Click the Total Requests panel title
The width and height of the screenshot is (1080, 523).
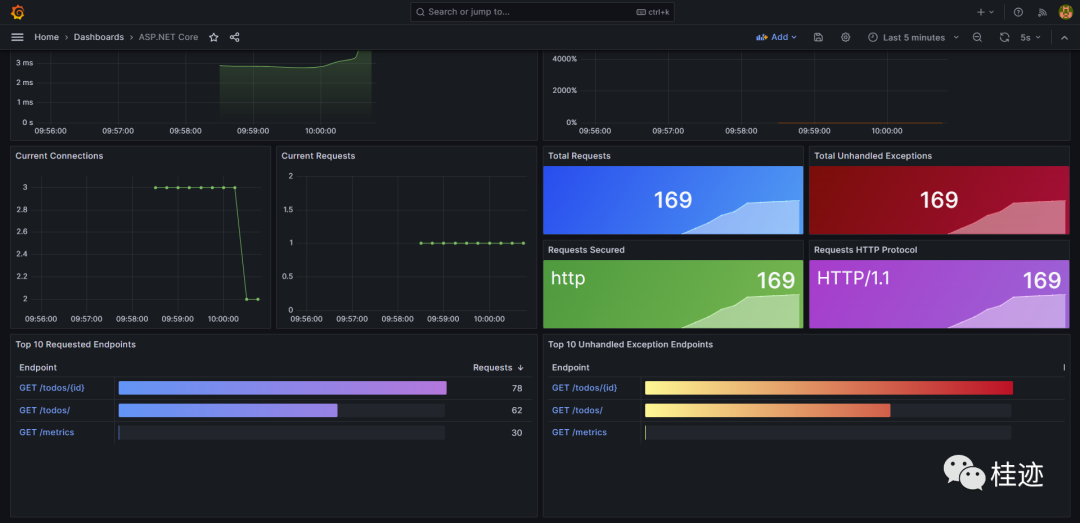click(x=579, y=156)
